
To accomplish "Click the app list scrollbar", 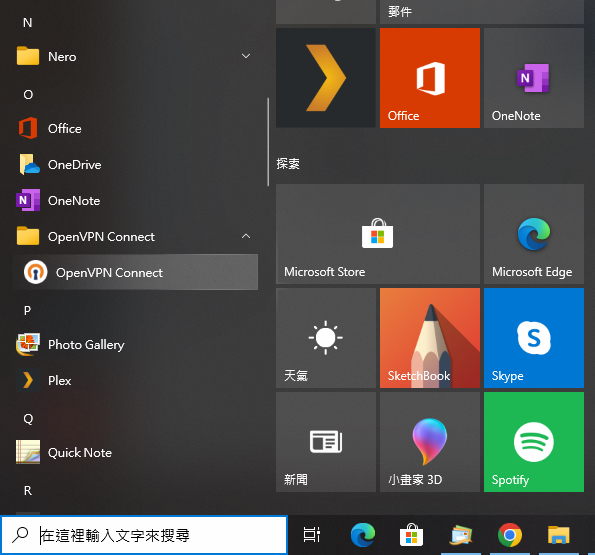I will [x=268, y=142].
